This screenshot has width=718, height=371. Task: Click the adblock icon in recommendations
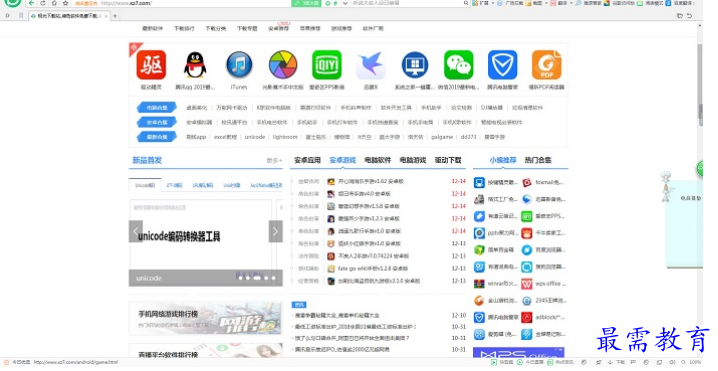pyautogui.click(x=527, y=317)
